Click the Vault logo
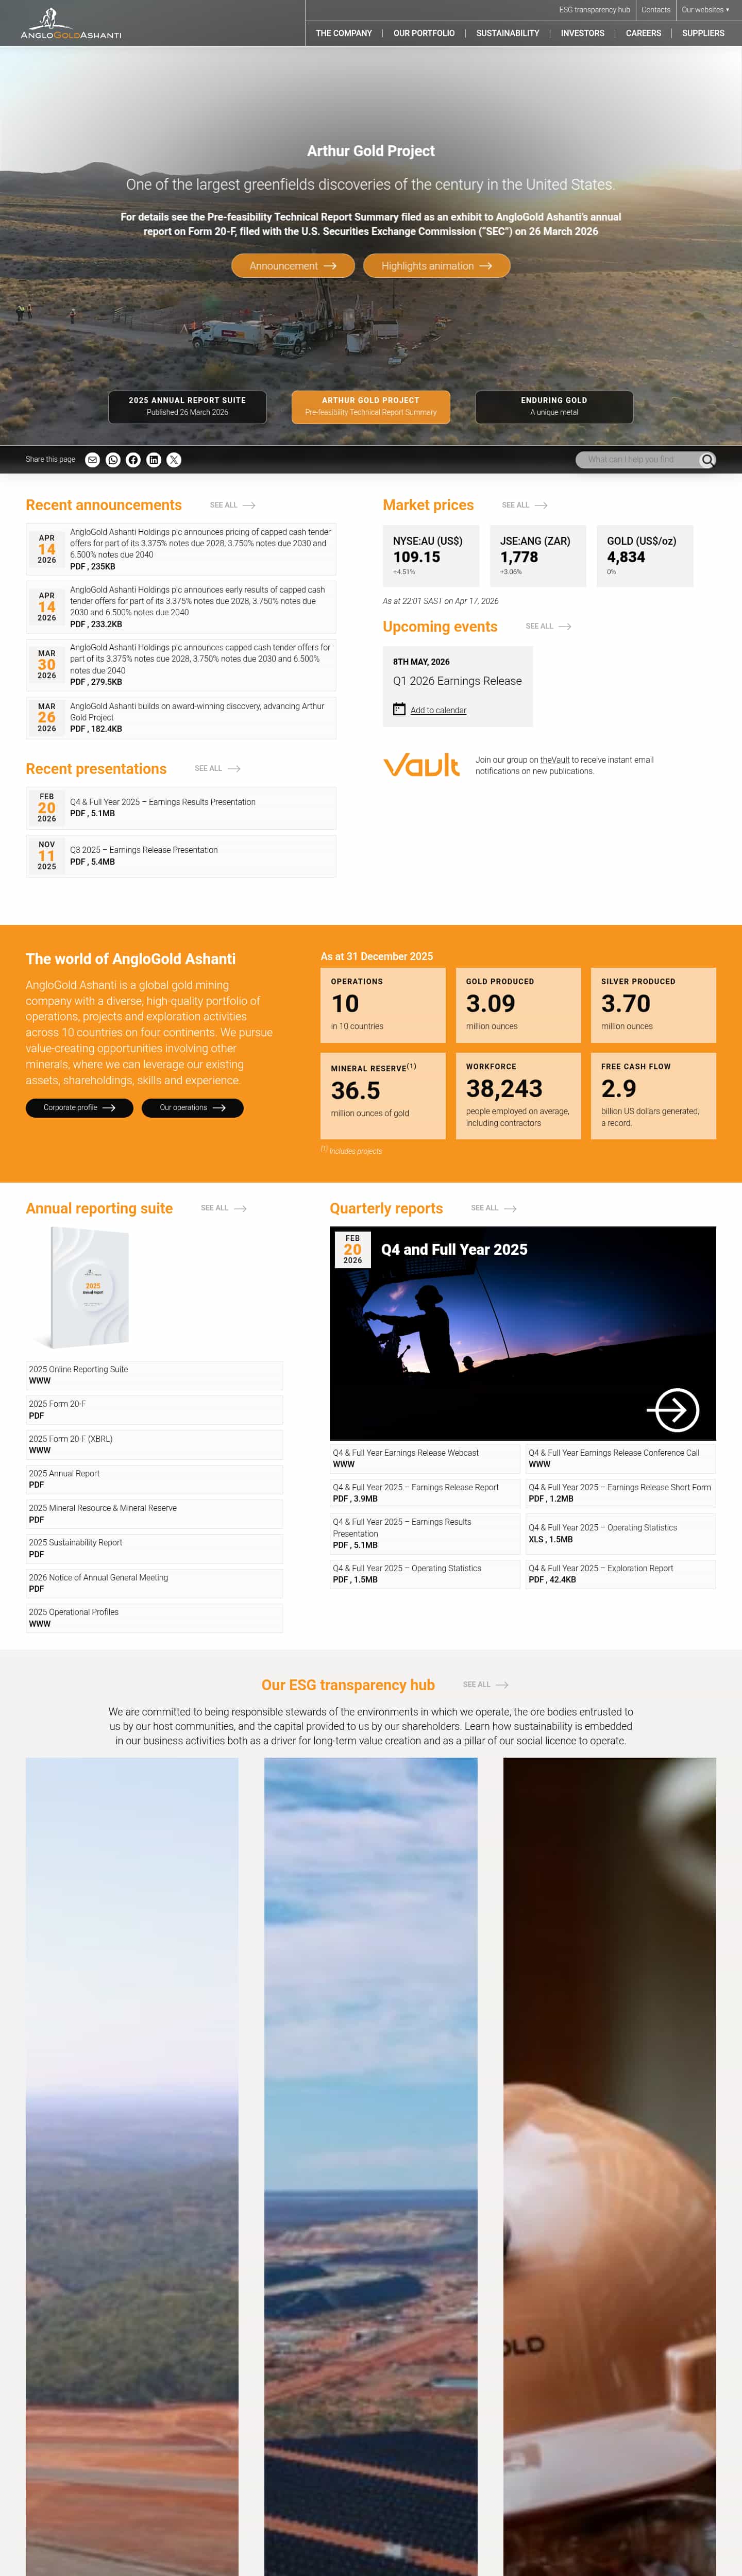The width and height of the screenshot is (742, 2576). pos(421,765)
